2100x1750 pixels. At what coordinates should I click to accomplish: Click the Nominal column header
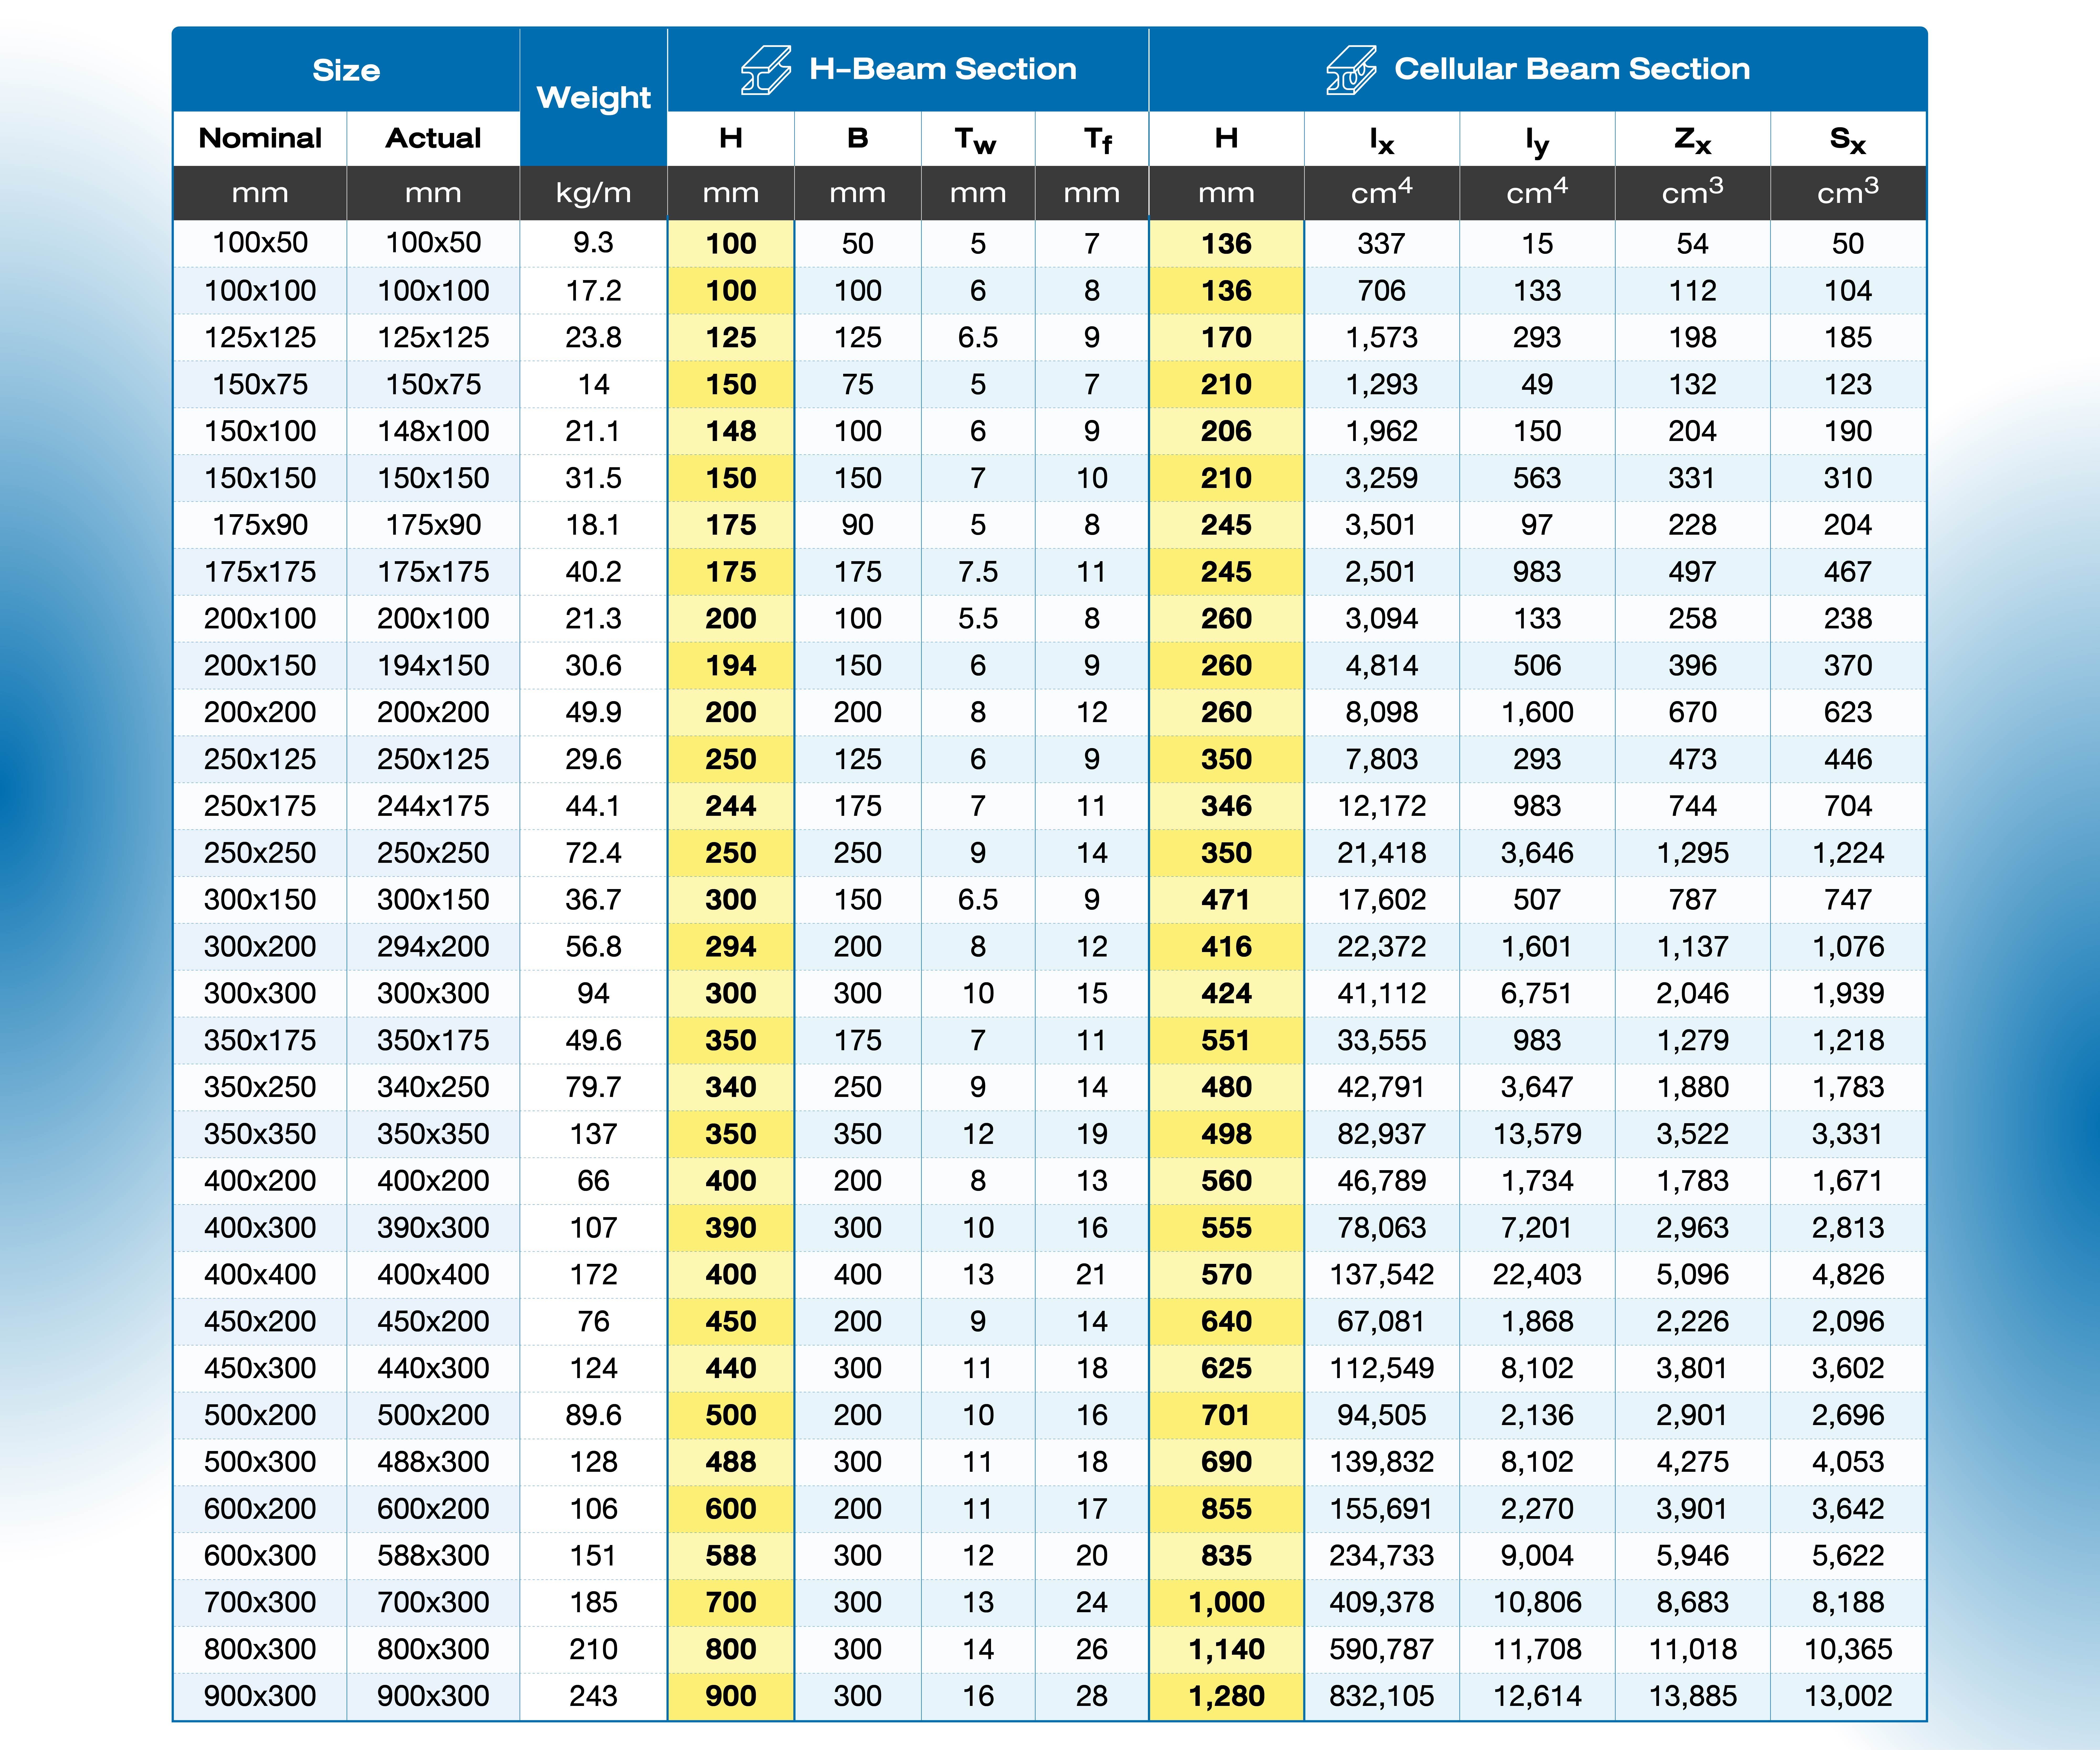(x=260, y=138)
